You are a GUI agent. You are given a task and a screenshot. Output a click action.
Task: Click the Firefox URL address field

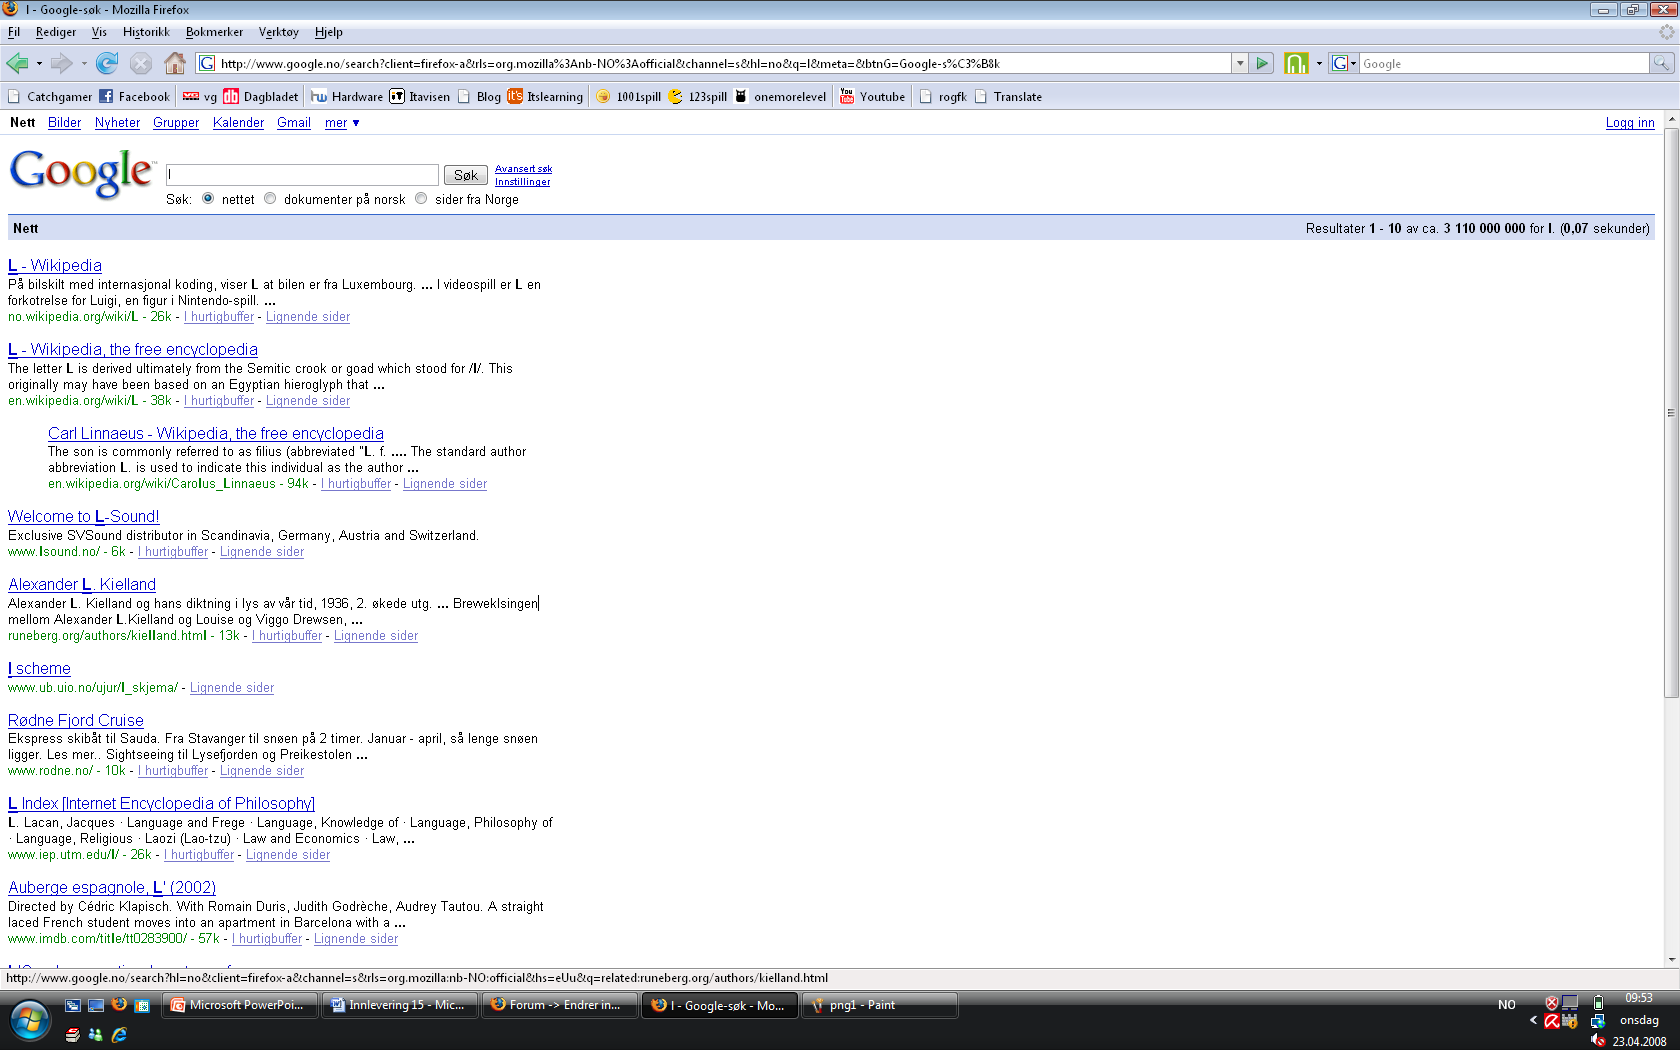click(x=714, y=63)
